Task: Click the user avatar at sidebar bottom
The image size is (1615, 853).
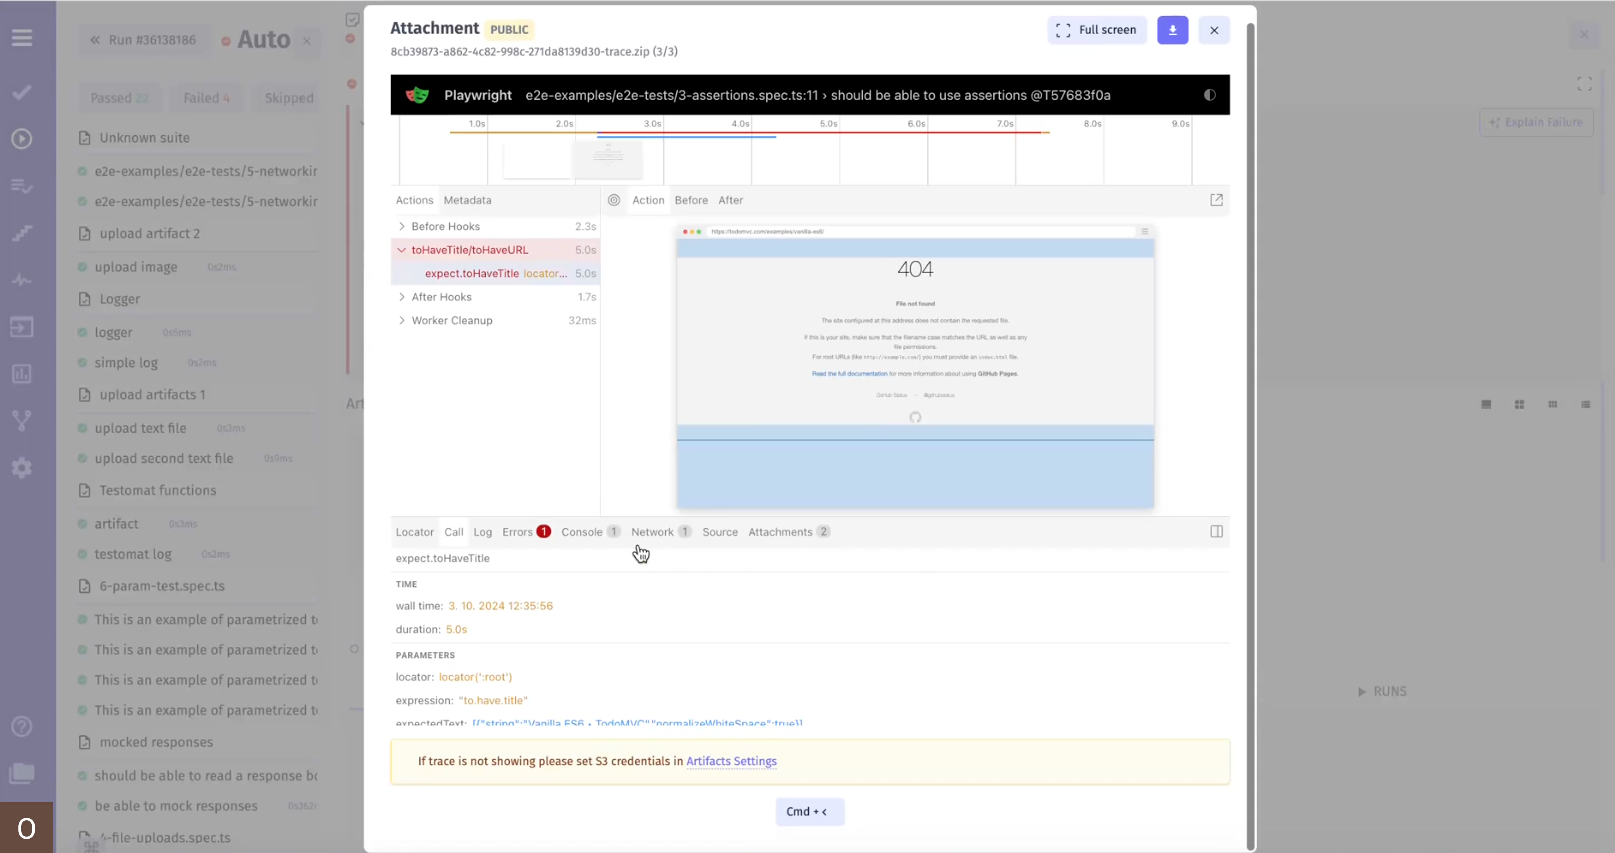Action: click(x=27, y=828)
